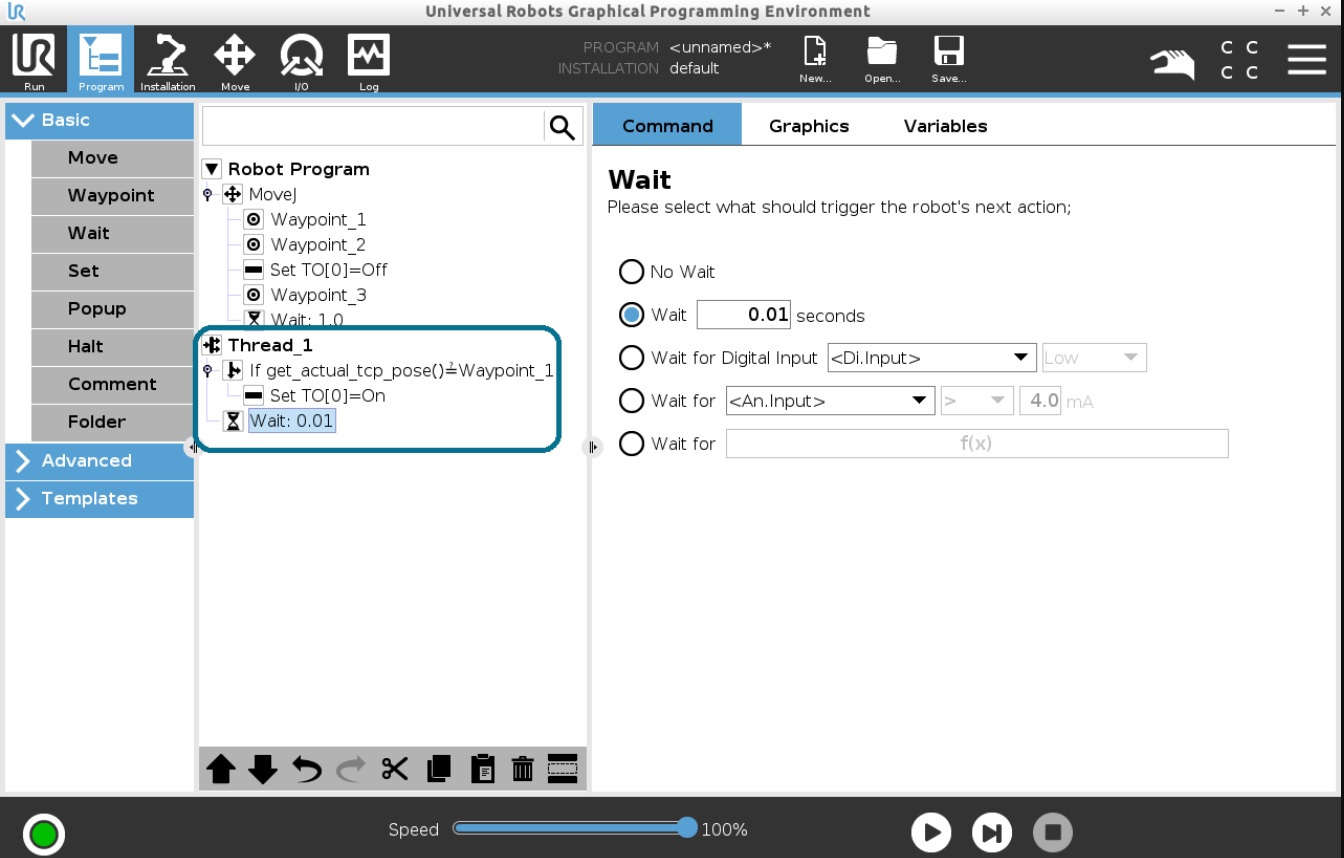
Task: Select Wait for f(x) expression radio
Action: [631, 443]
